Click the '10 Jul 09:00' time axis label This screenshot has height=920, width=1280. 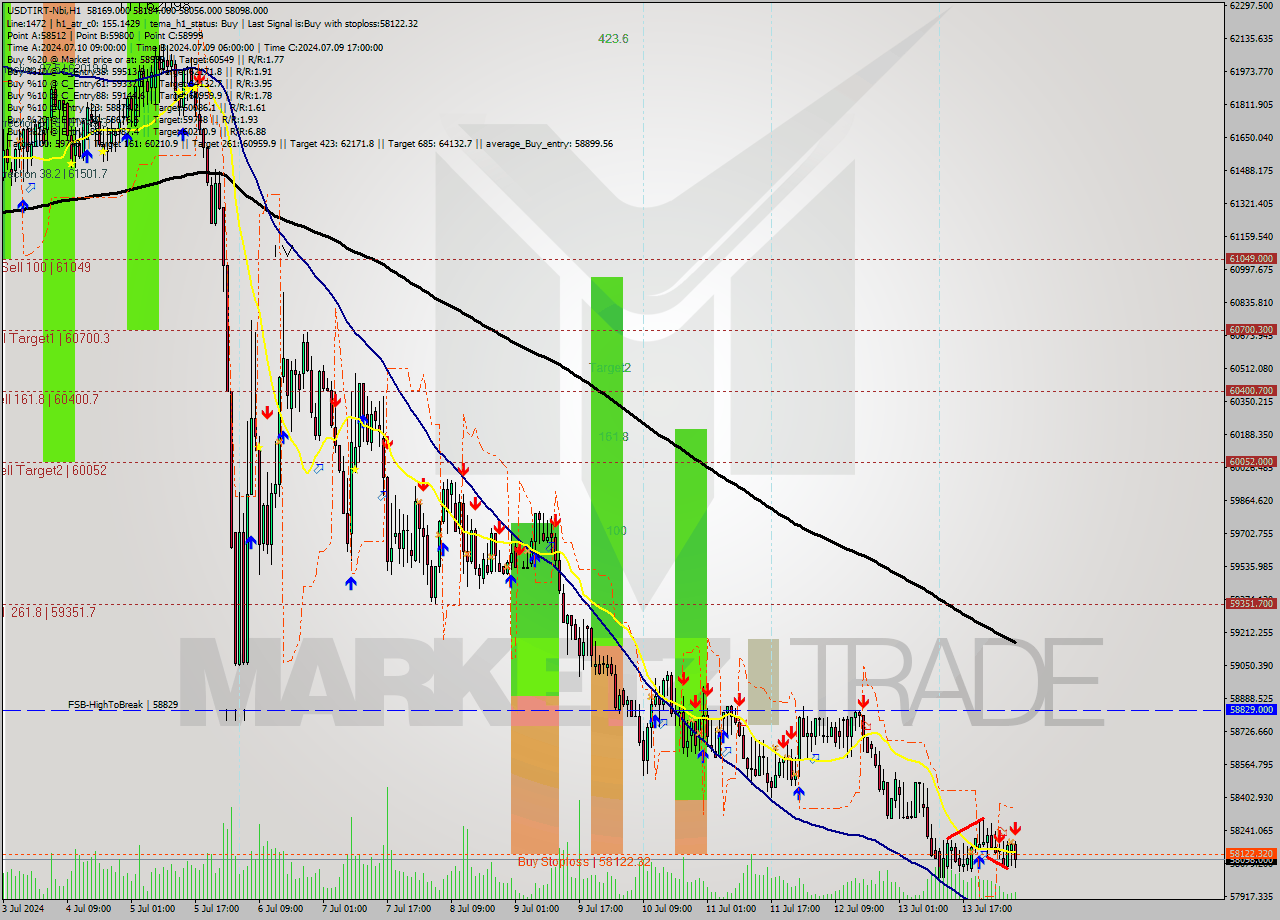(x=666, y=910)
